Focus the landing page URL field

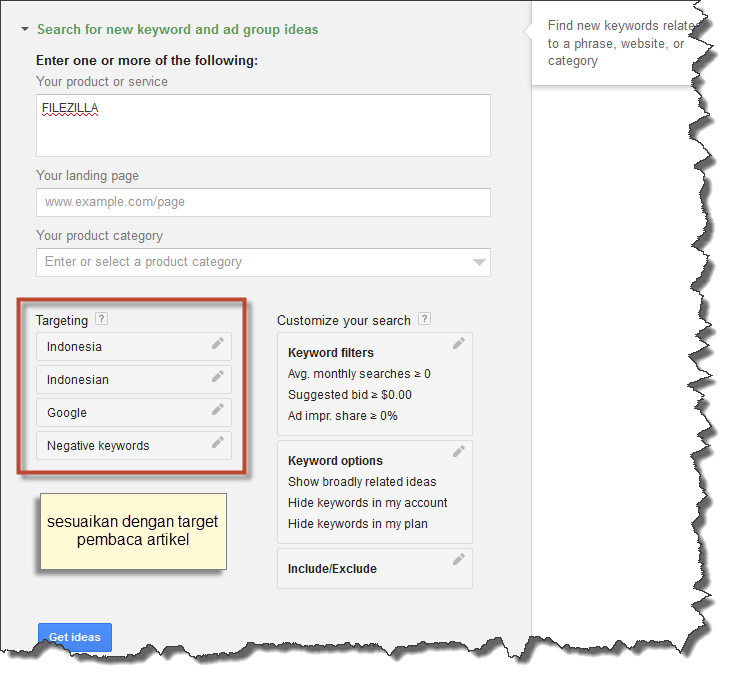coord(263,202)
